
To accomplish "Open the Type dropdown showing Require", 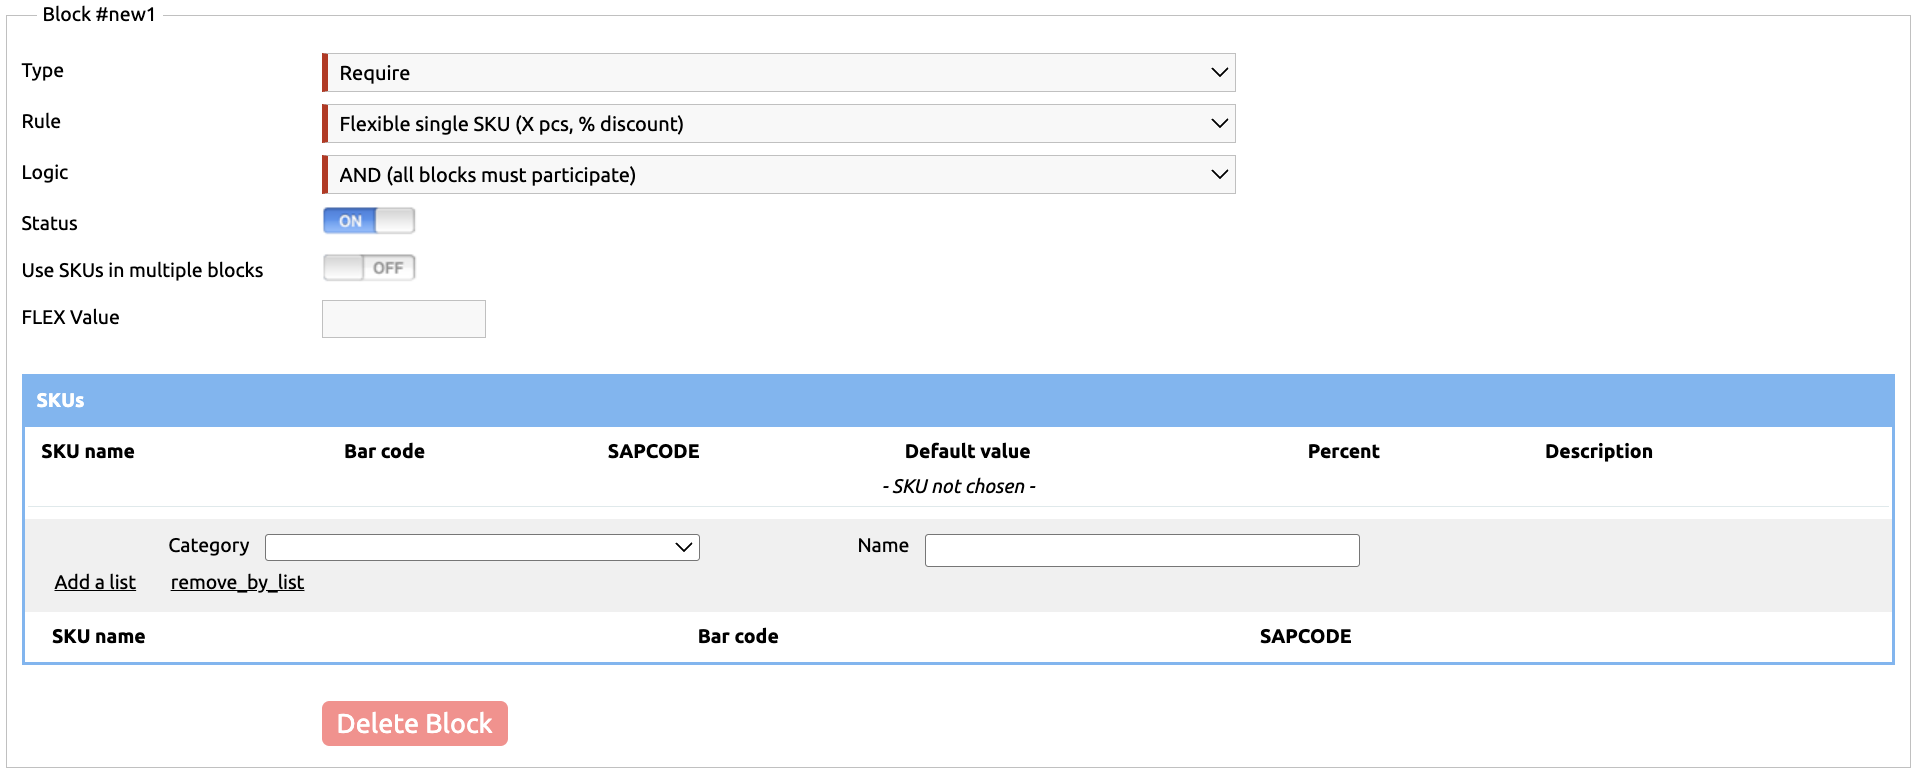I will coord(780,73).
